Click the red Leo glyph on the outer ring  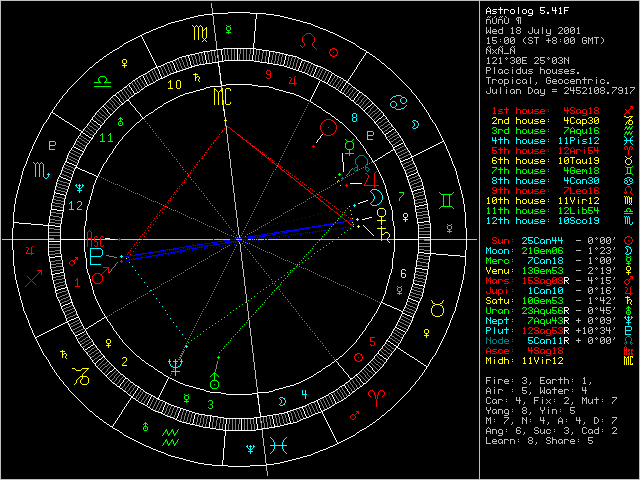click(309, 41)
